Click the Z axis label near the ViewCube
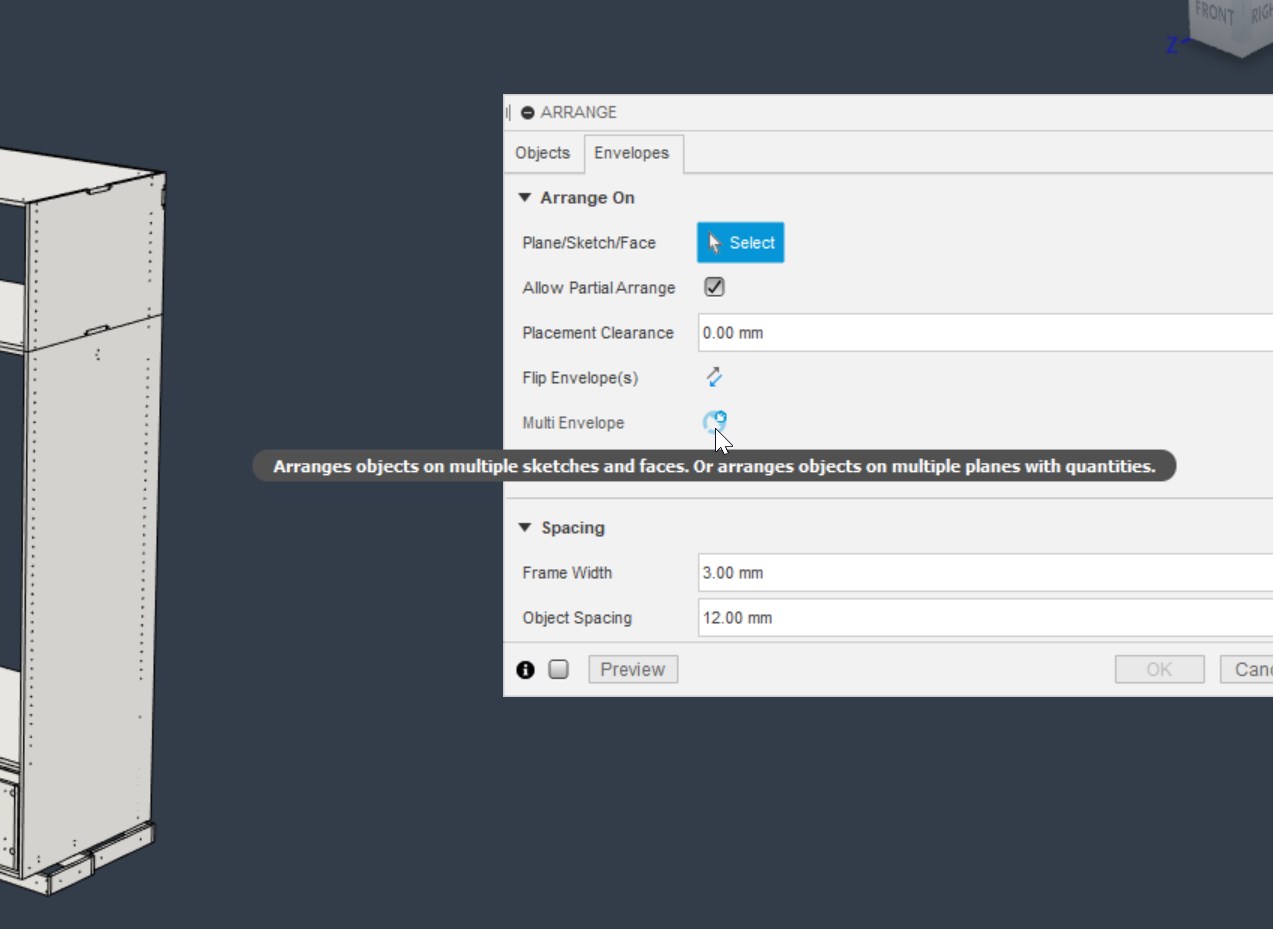This screenshot has width=1273, height=929. coord(1170,44)
